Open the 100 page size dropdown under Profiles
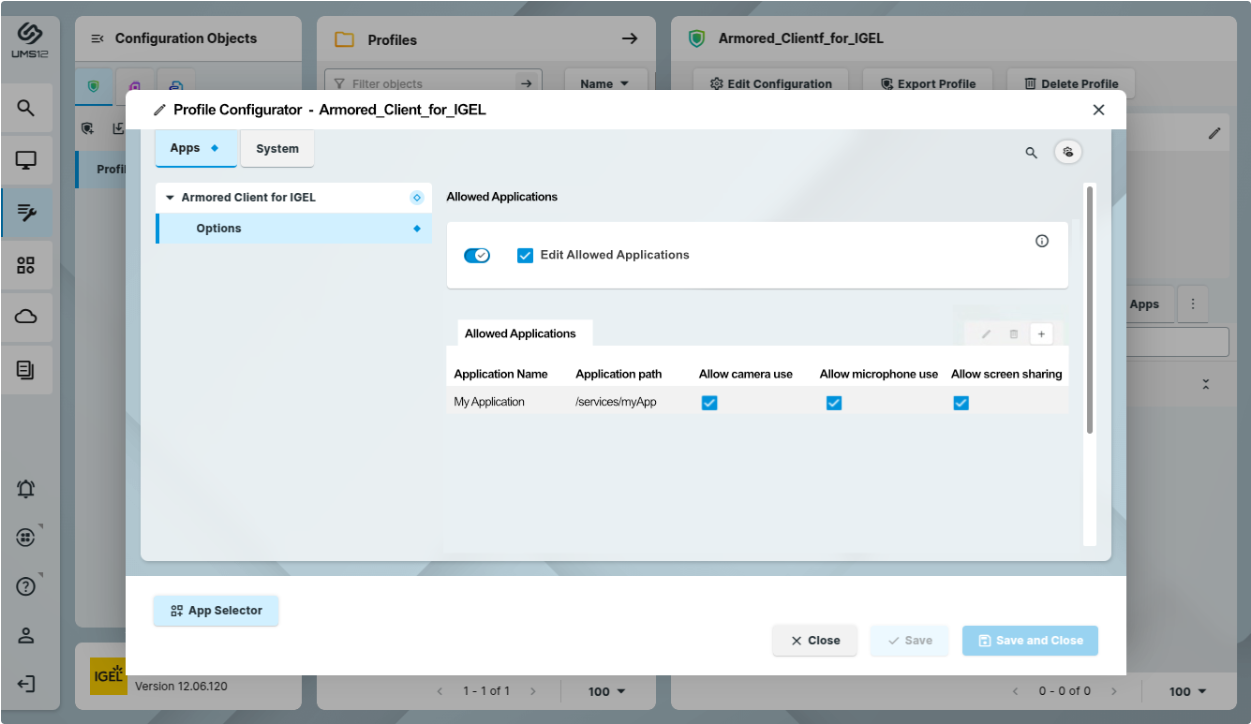The height and width of the screenshot is (724, 1251). coord(606,691)
